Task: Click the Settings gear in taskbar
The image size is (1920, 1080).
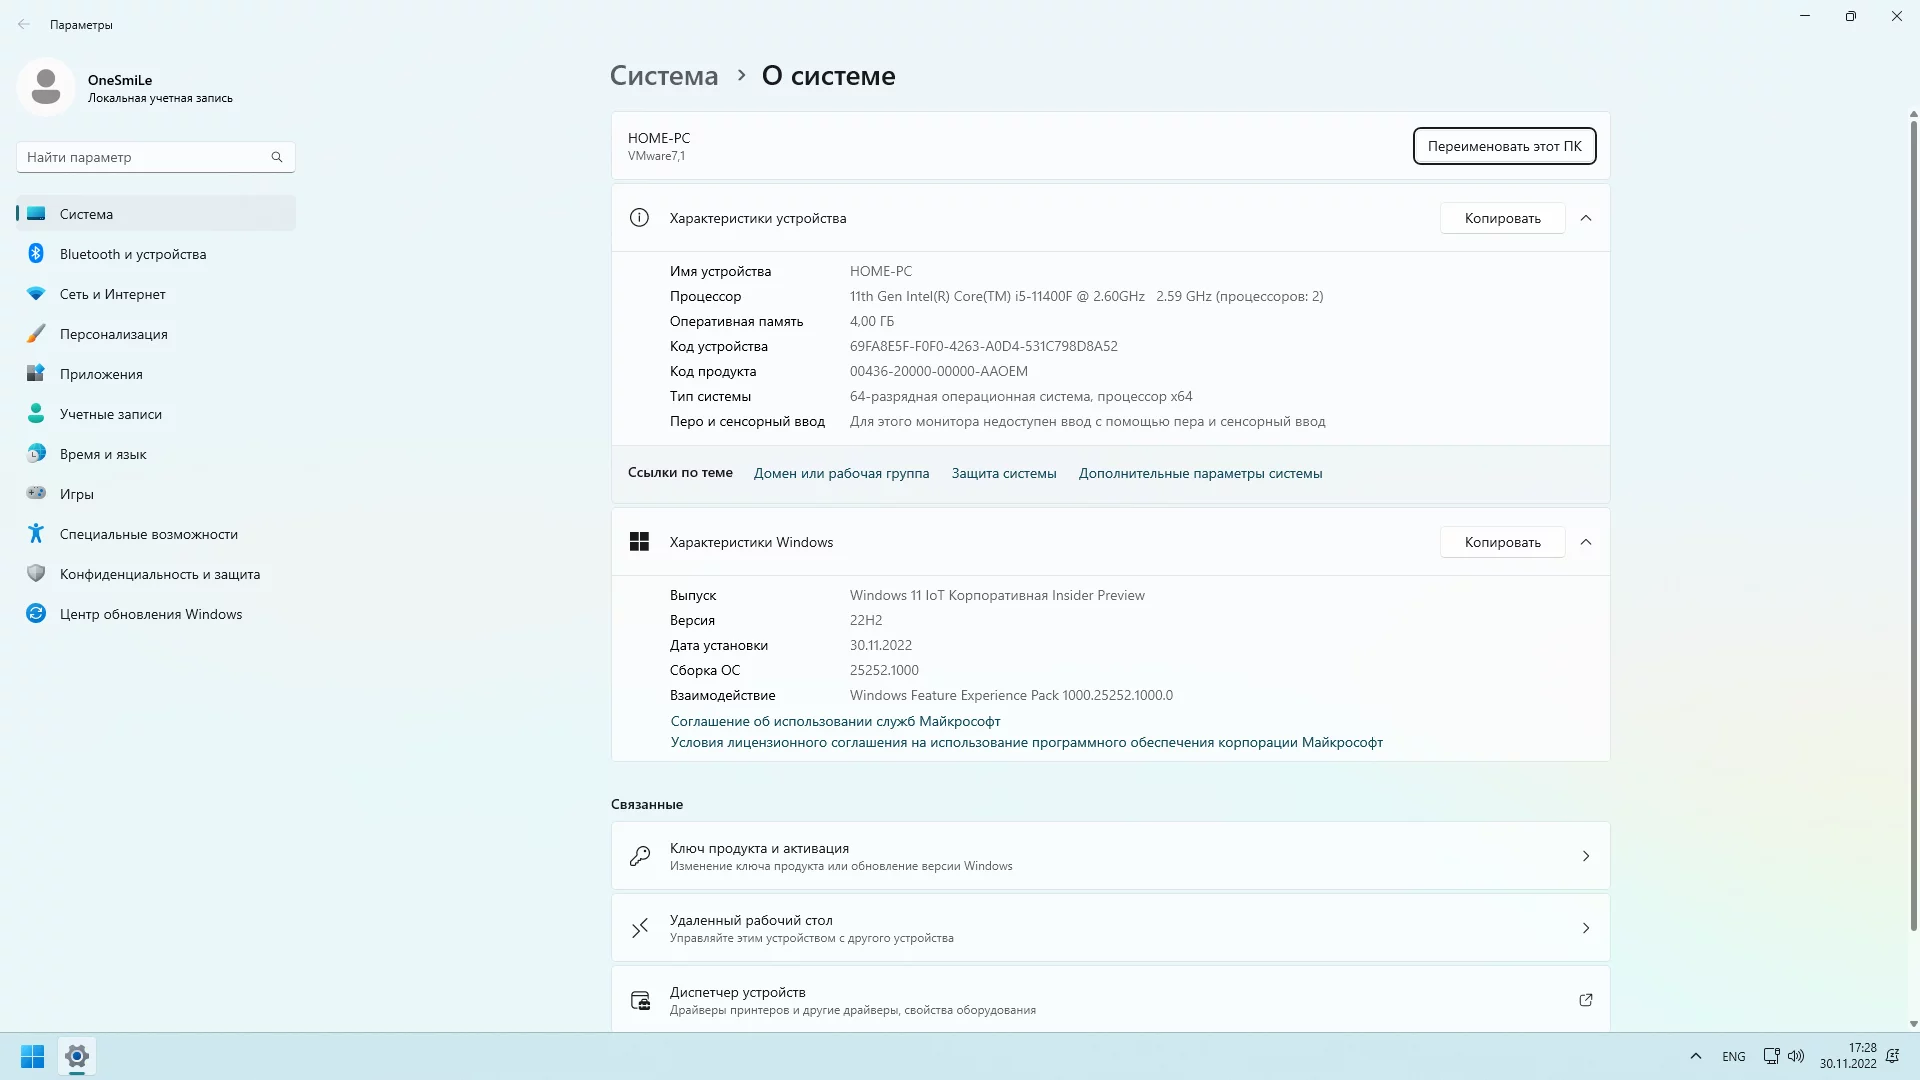Action: point(77,1056)
